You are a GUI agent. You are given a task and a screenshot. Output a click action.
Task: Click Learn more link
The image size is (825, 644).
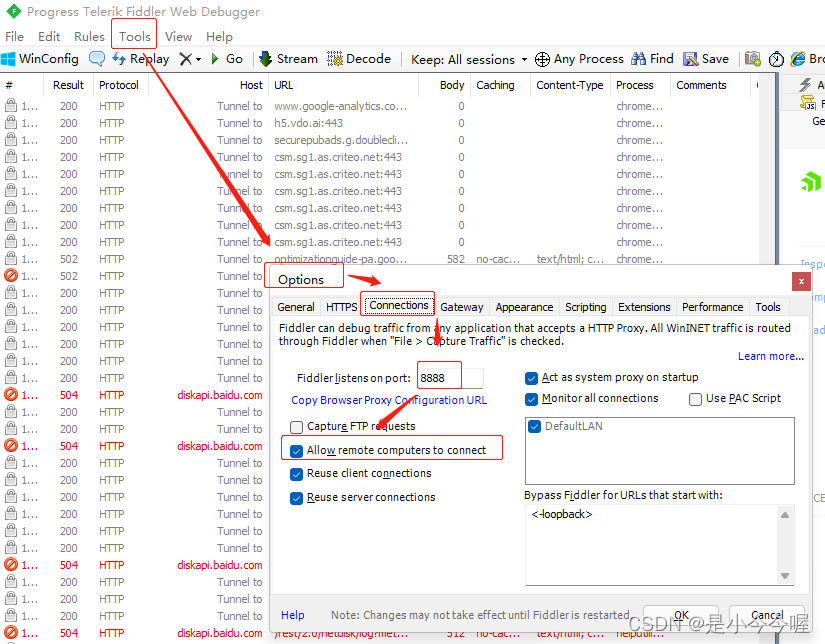tap(771, 356)
